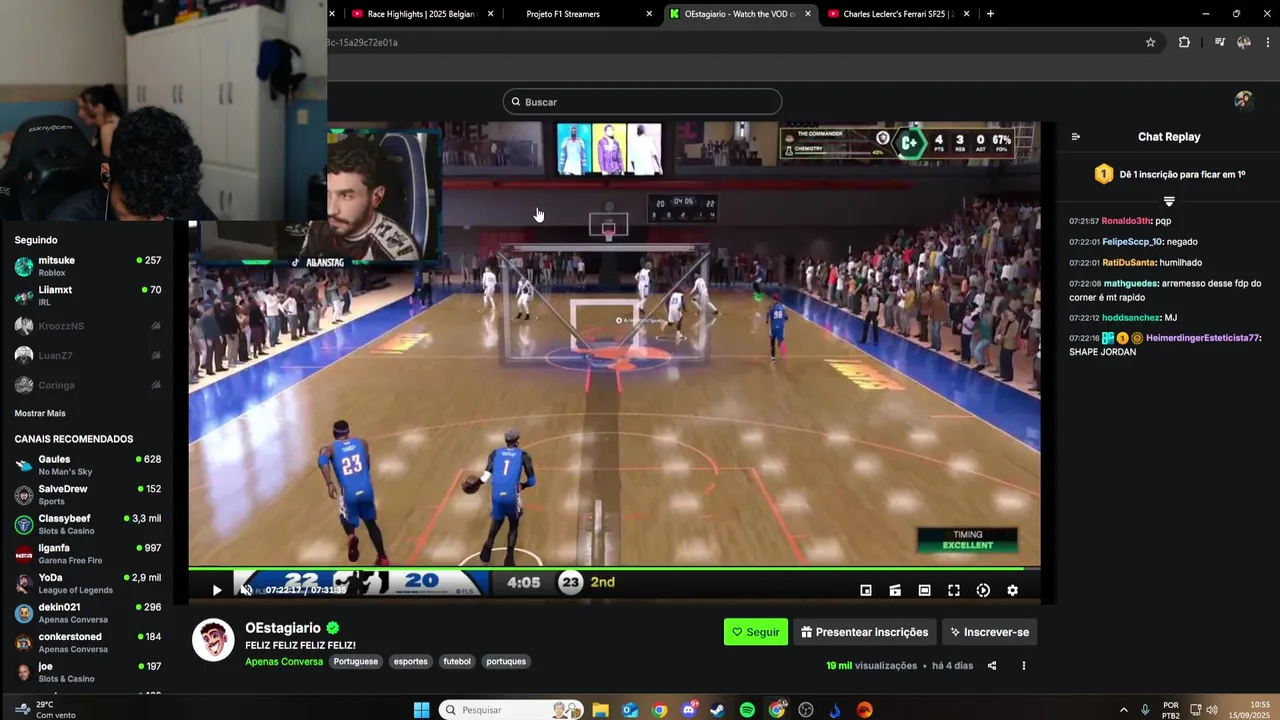Open liganfa recommended channel

[x=87, y=553]
